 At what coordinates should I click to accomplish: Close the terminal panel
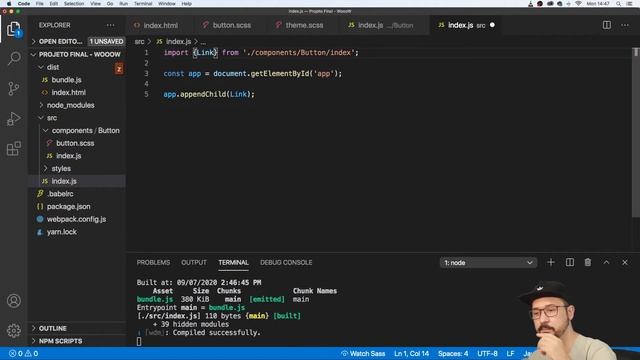625,262
